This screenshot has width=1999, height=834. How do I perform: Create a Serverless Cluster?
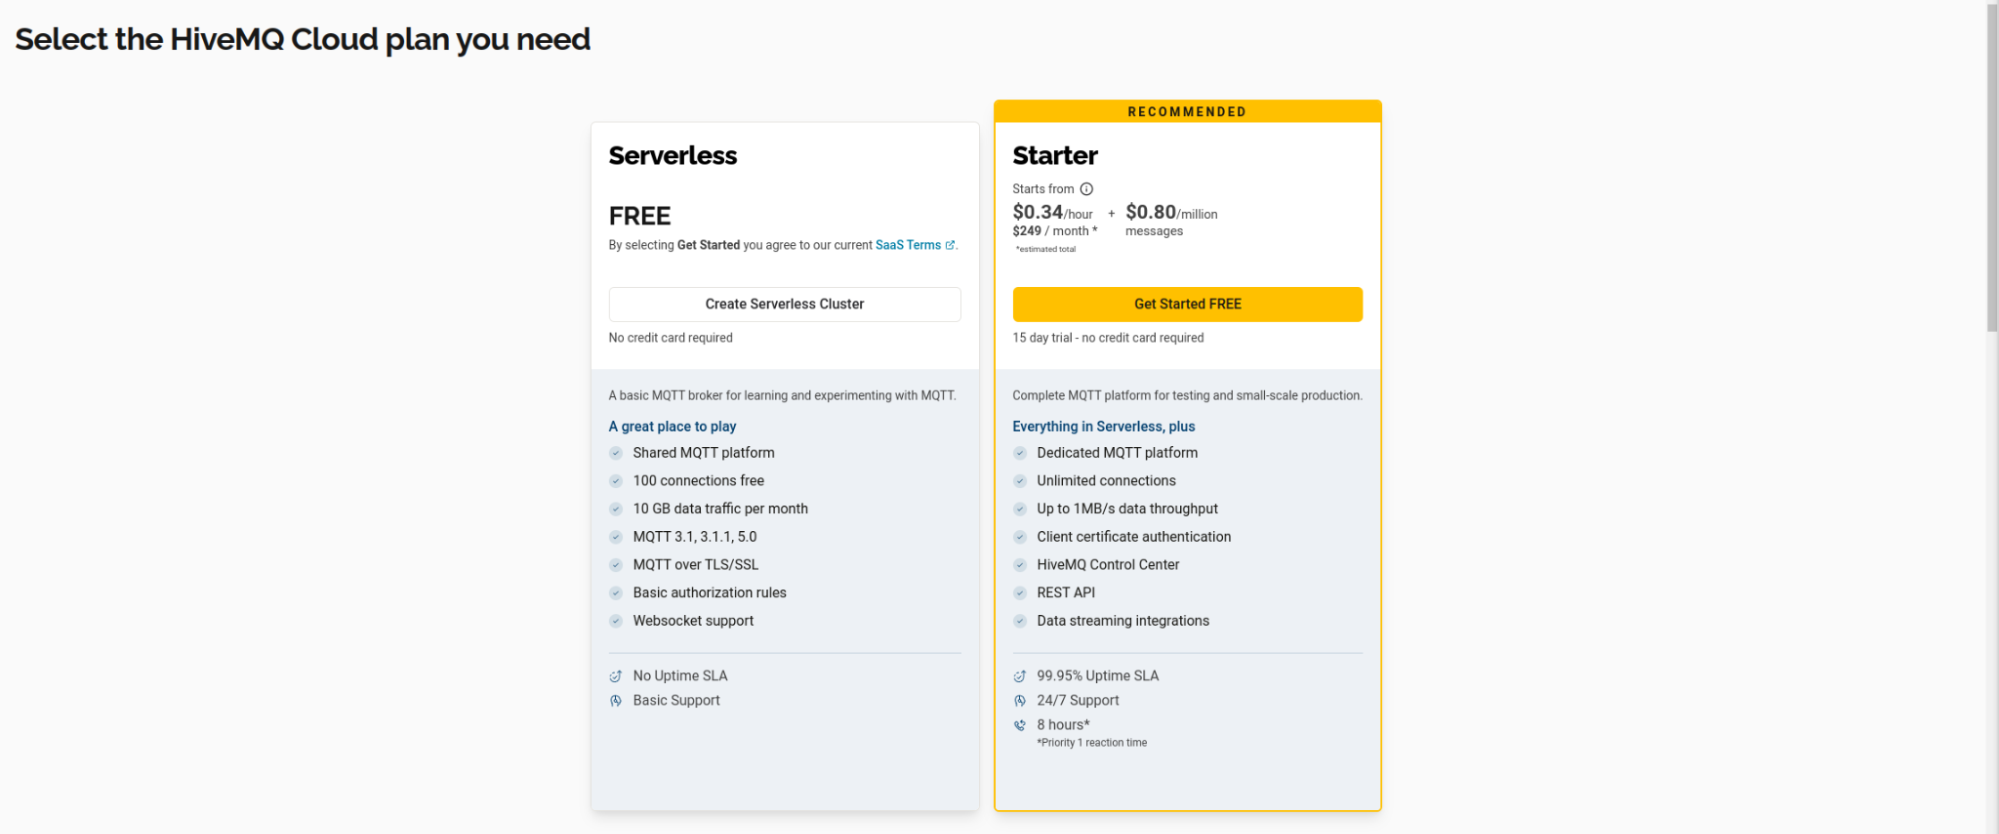(x=785, y=304)
